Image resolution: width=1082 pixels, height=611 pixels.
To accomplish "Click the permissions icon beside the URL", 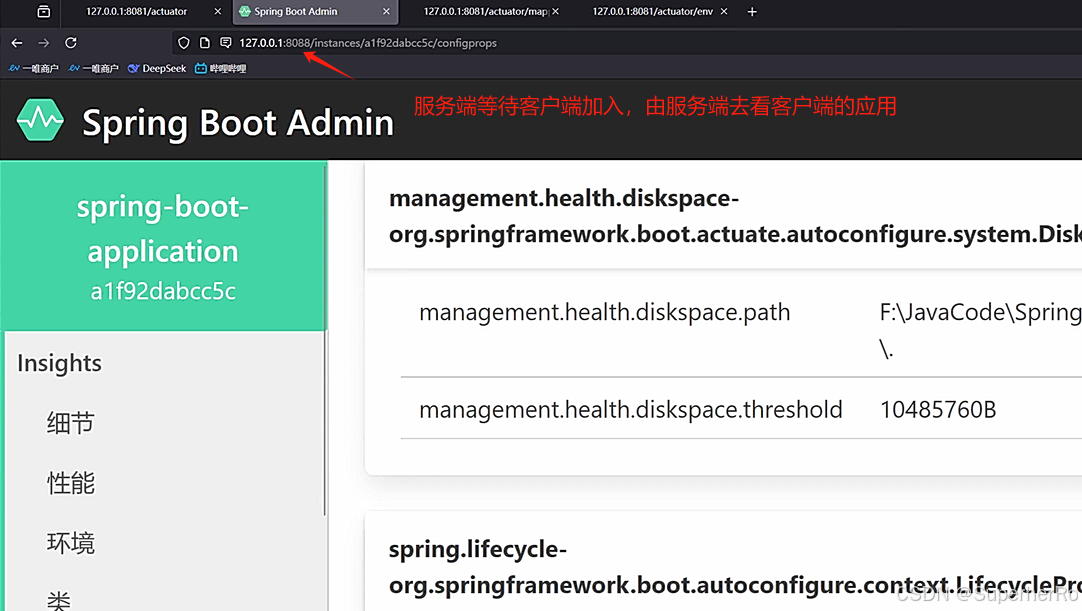I will 226,43.
